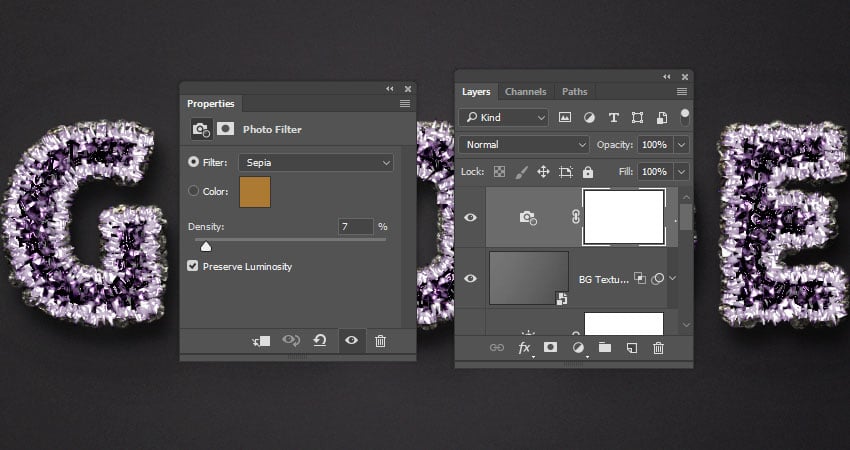Screen dimensions: 850x450
Task: Open the Opacity slider dropdown arrow
Action: tap(681, 145)
